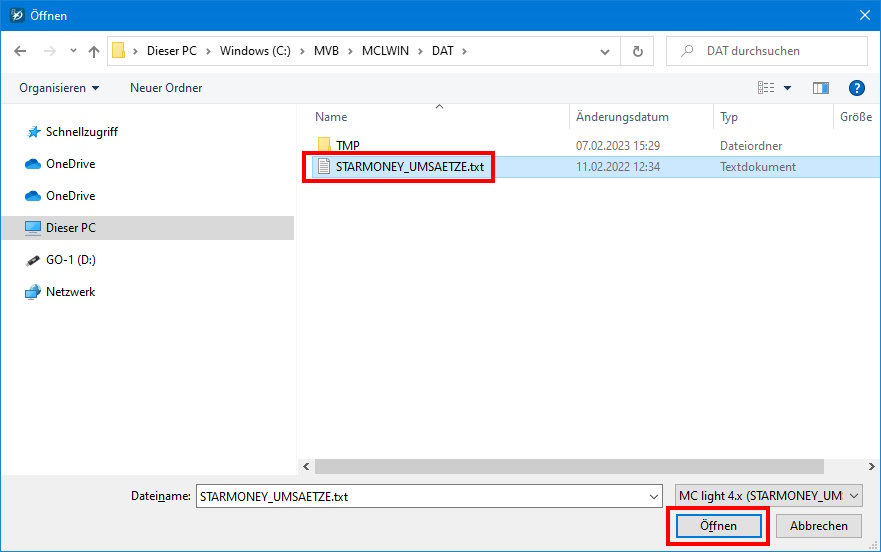Click the 'DAT durchsuchen' search field

tap(766, 51)
